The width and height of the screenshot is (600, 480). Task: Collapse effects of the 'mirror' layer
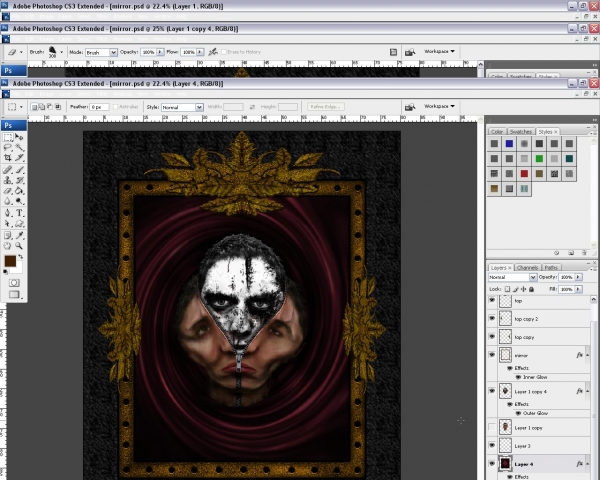(x=587, y=355)
